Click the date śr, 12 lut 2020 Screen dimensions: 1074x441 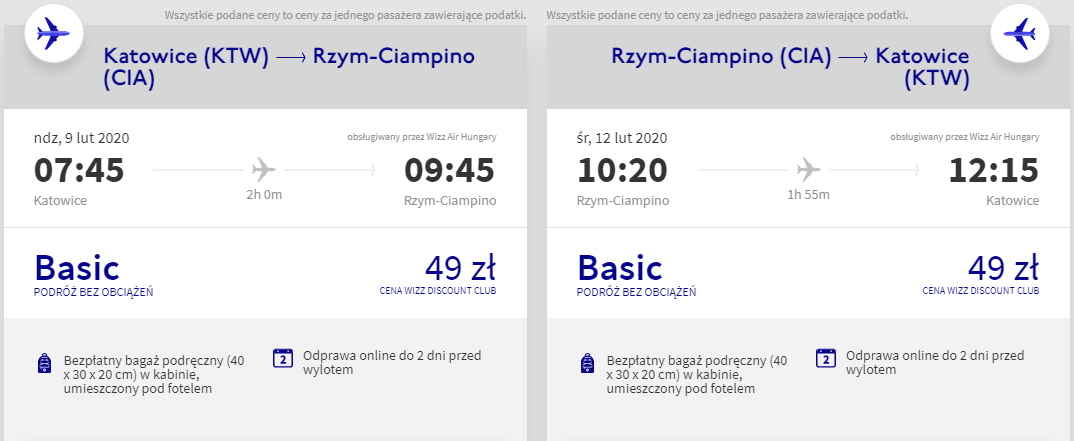click(x=622, y=138)
